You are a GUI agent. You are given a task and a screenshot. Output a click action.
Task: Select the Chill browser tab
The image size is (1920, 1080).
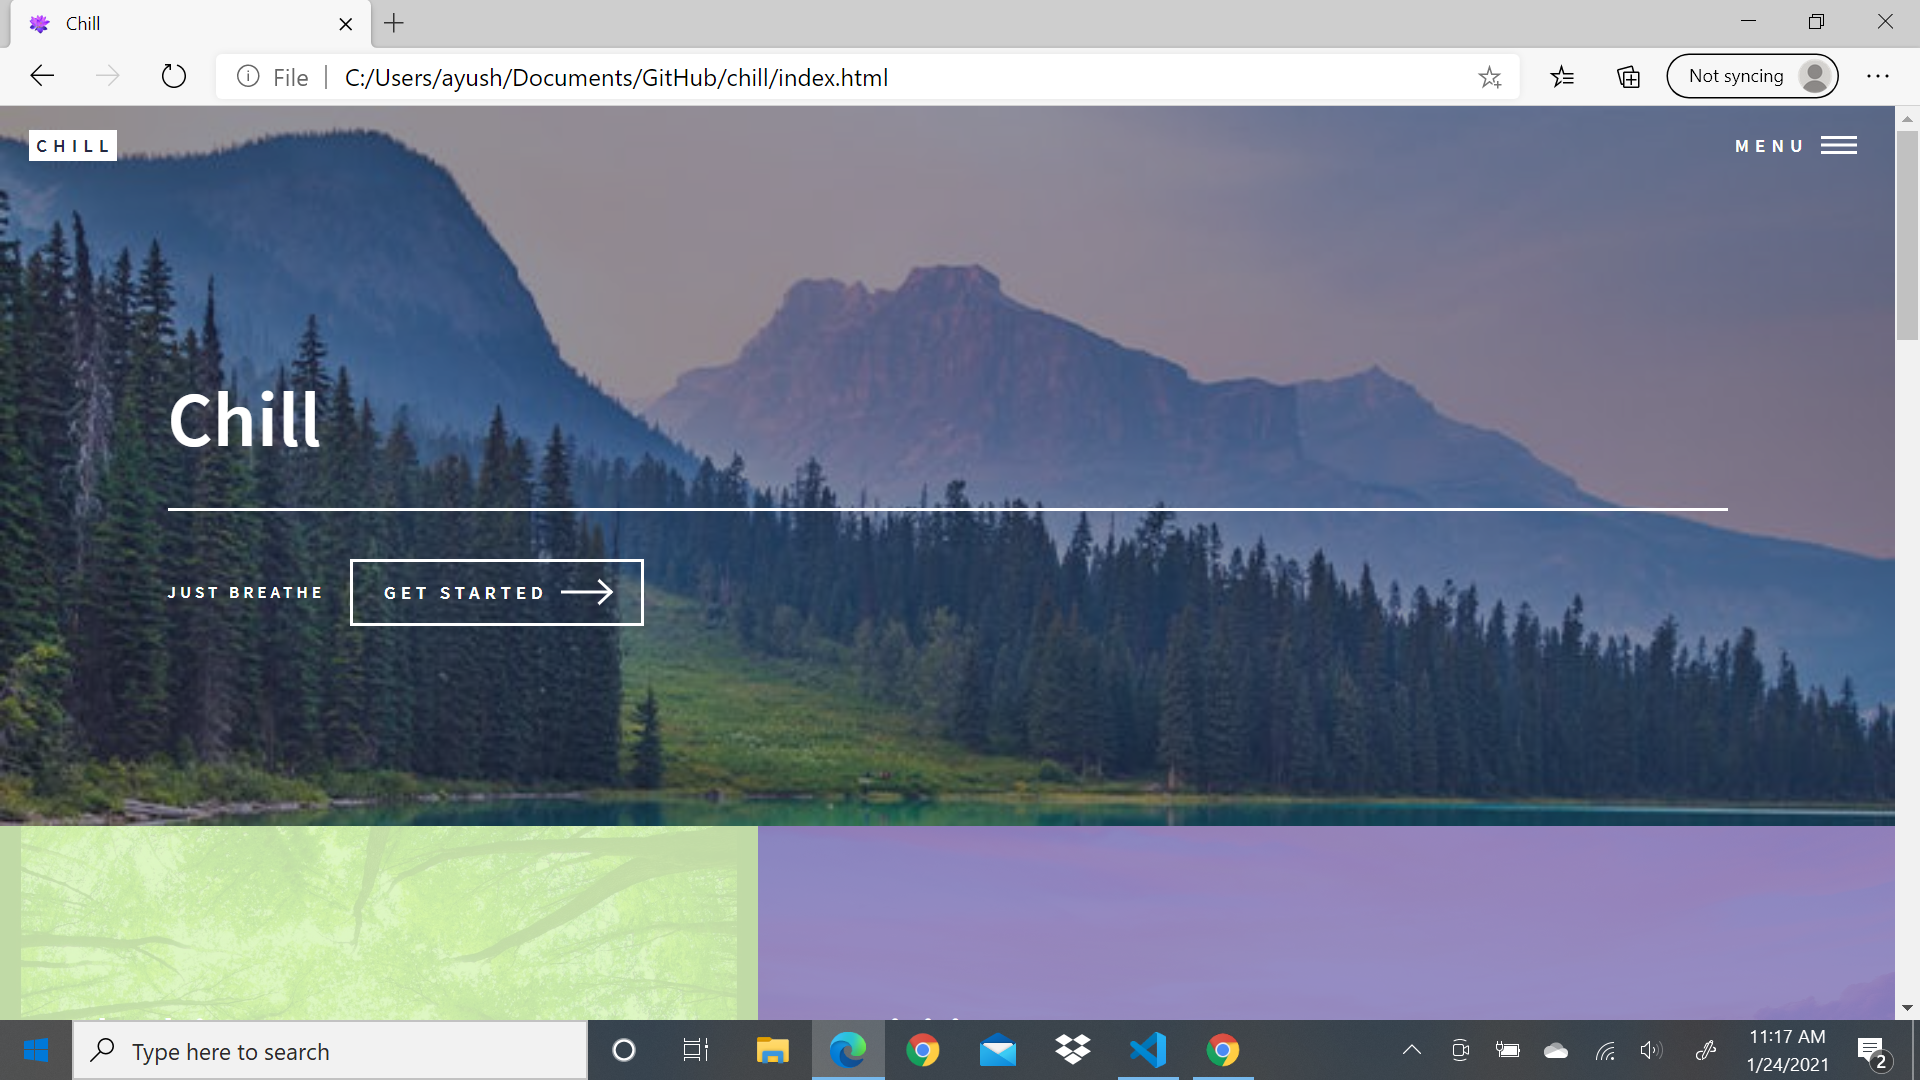click(x=180, y=24)
